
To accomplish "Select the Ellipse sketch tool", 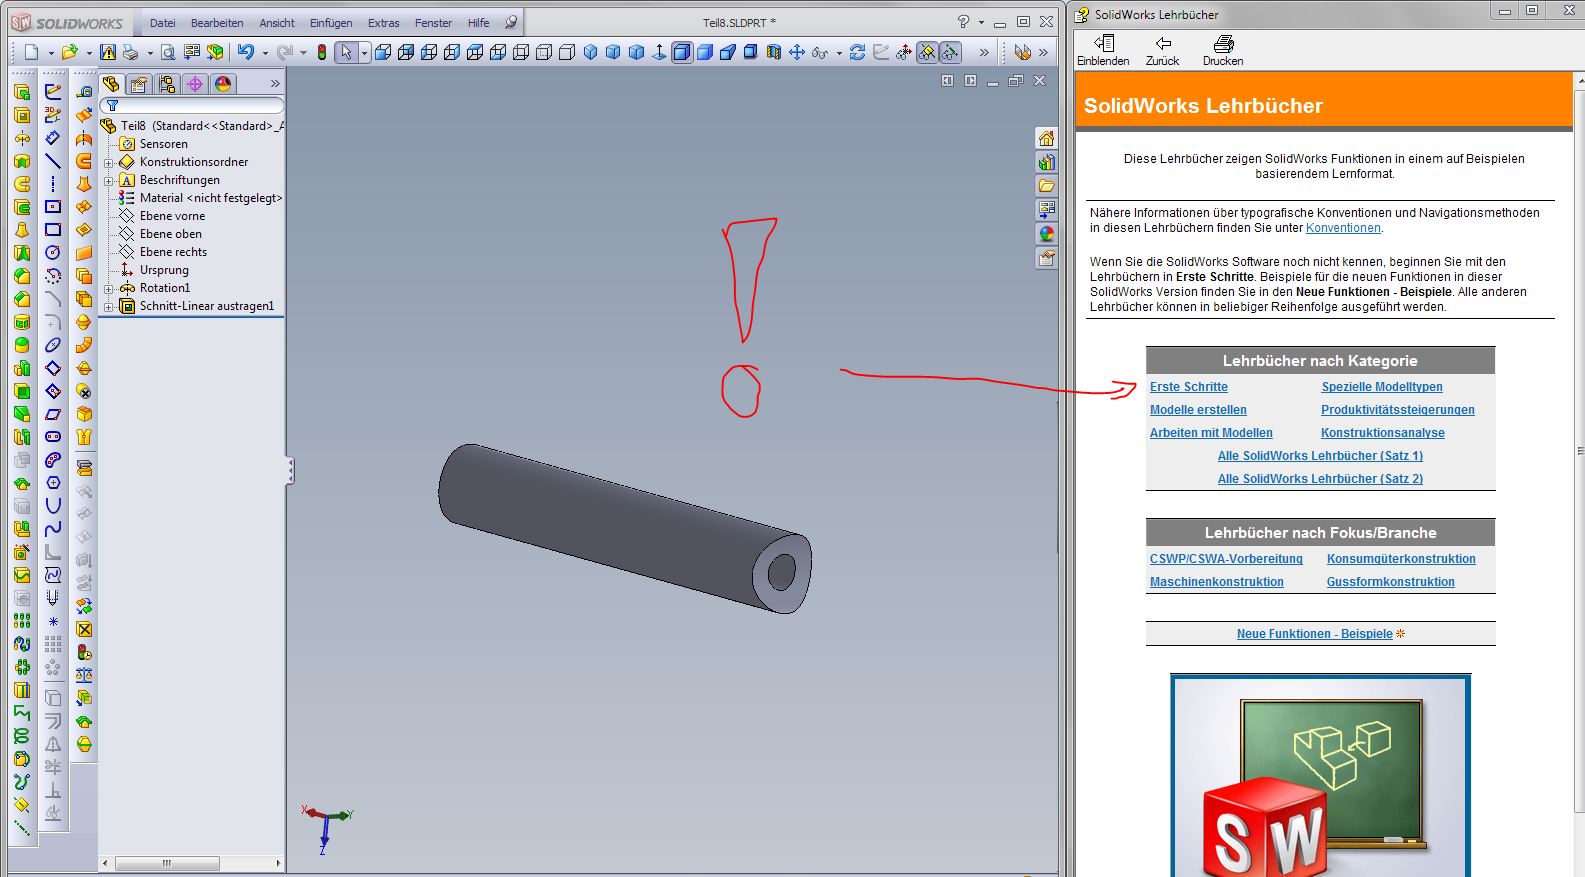I will pos(53,345).
